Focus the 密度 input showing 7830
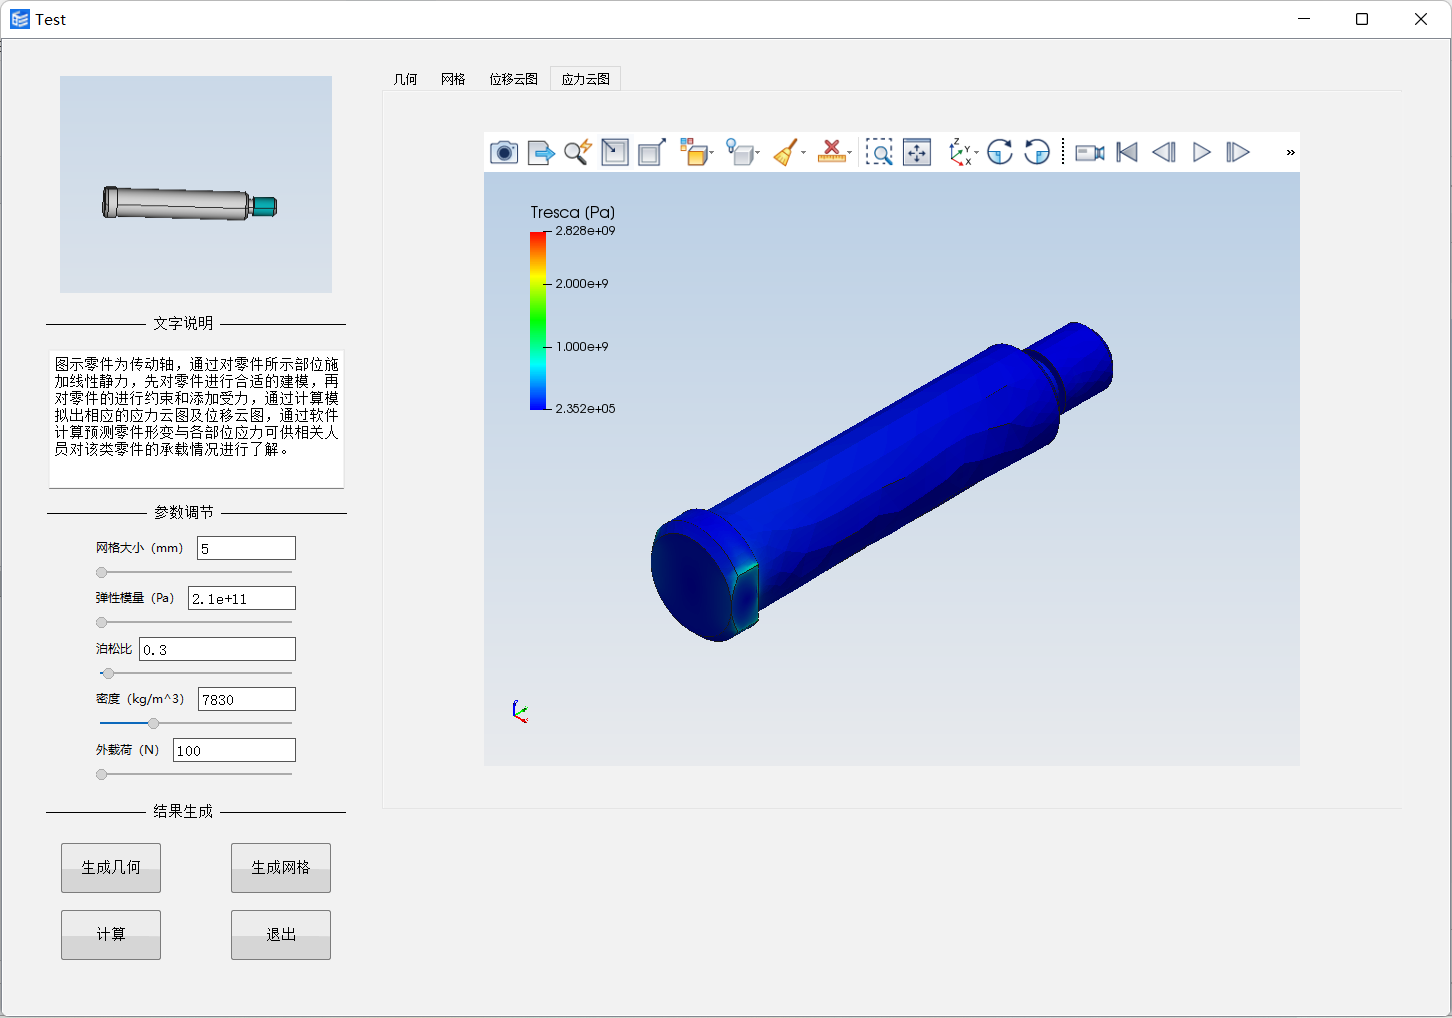Viewport: 1452px width, 1018px height. 247,699
